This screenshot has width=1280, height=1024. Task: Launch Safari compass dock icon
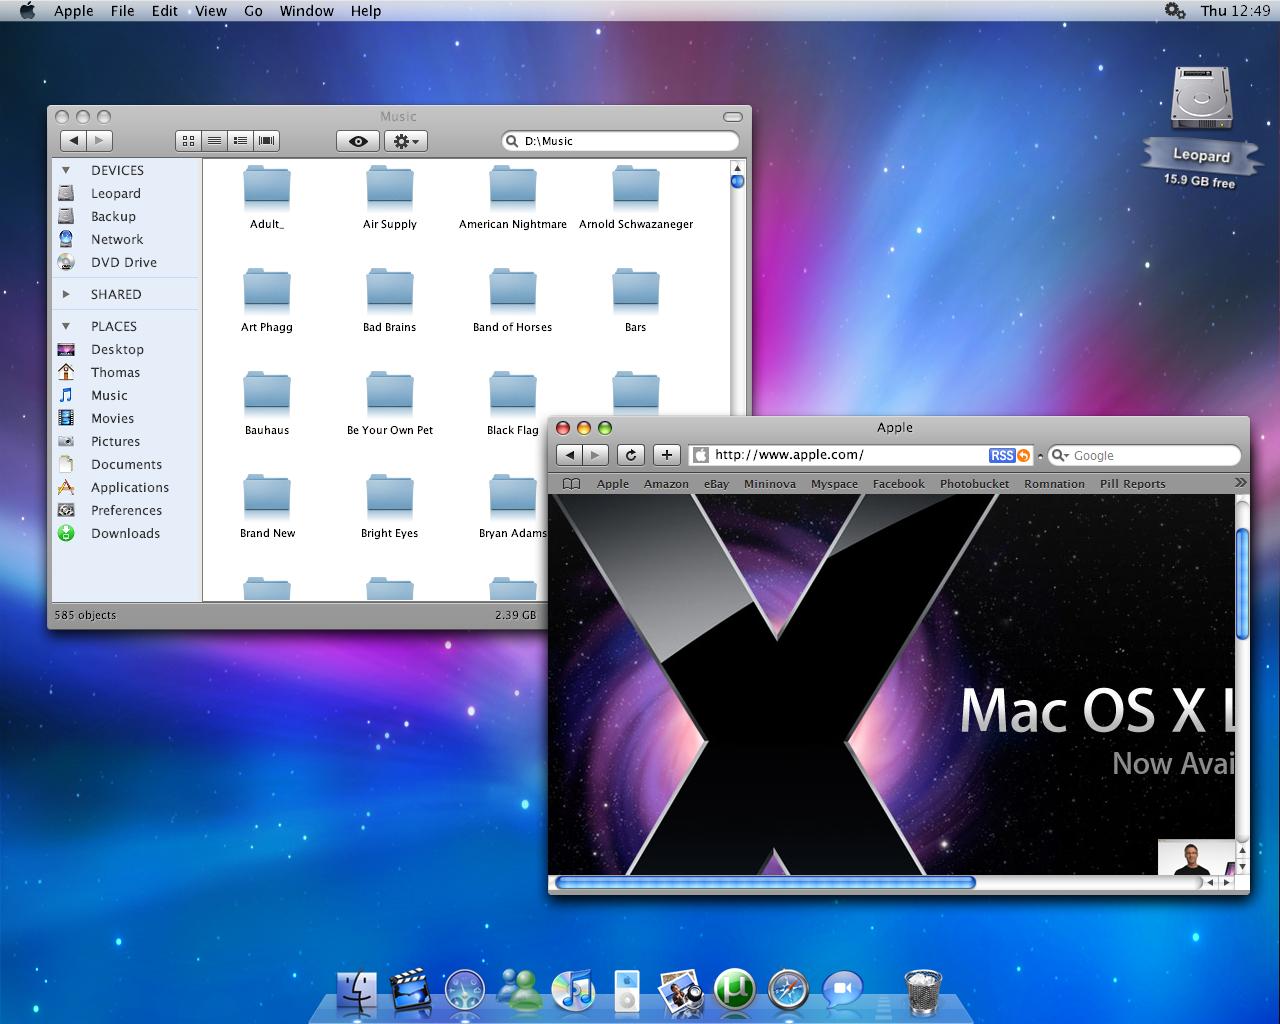point(788,991)
